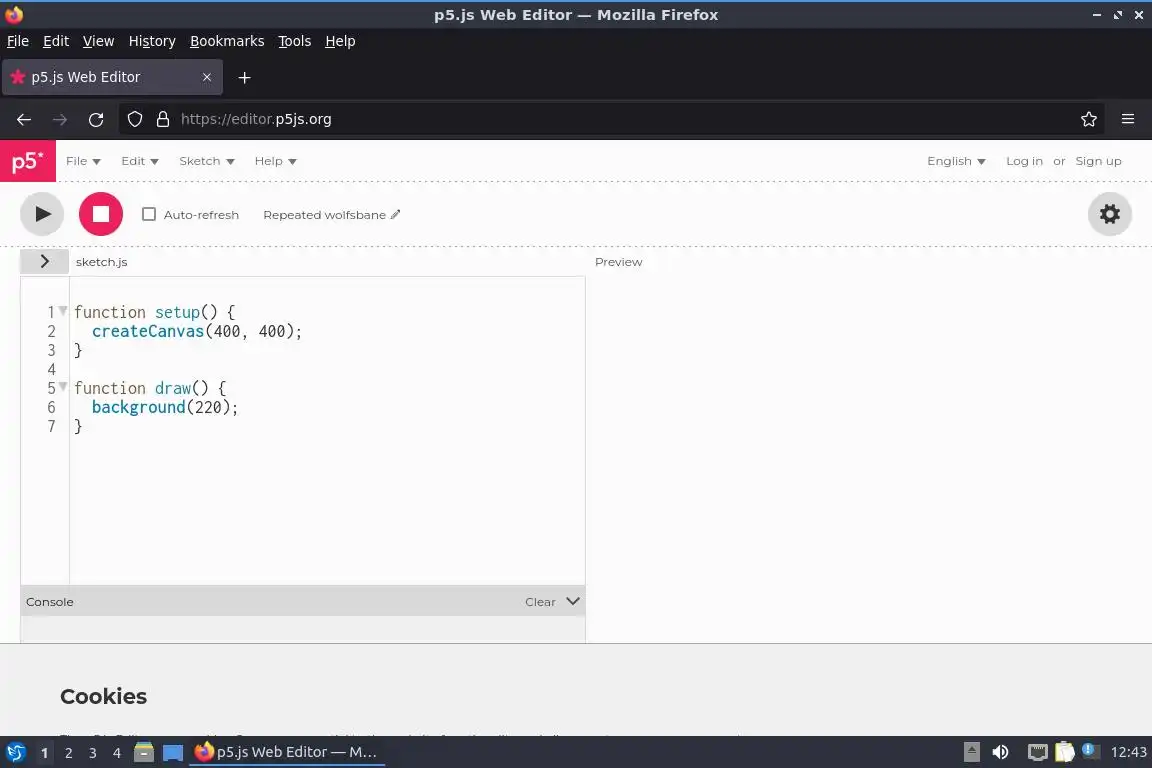
Task: Click line 2 createCanvas code
Action: pos(196,331)
